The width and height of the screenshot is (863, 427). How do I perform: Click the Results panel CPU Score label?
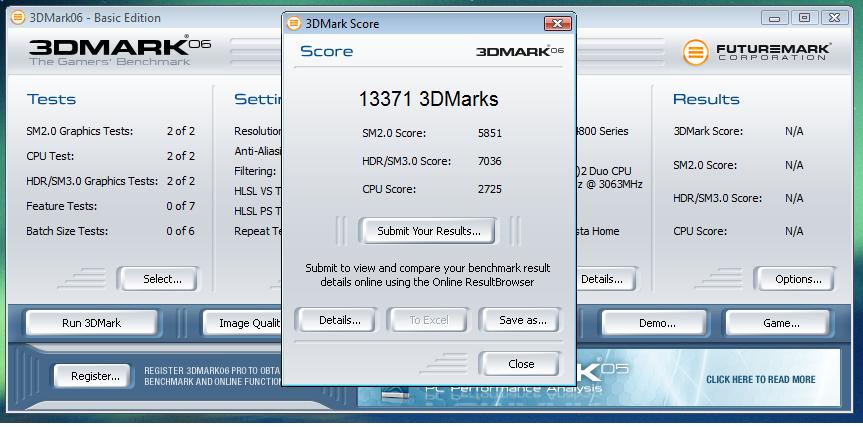700,231
